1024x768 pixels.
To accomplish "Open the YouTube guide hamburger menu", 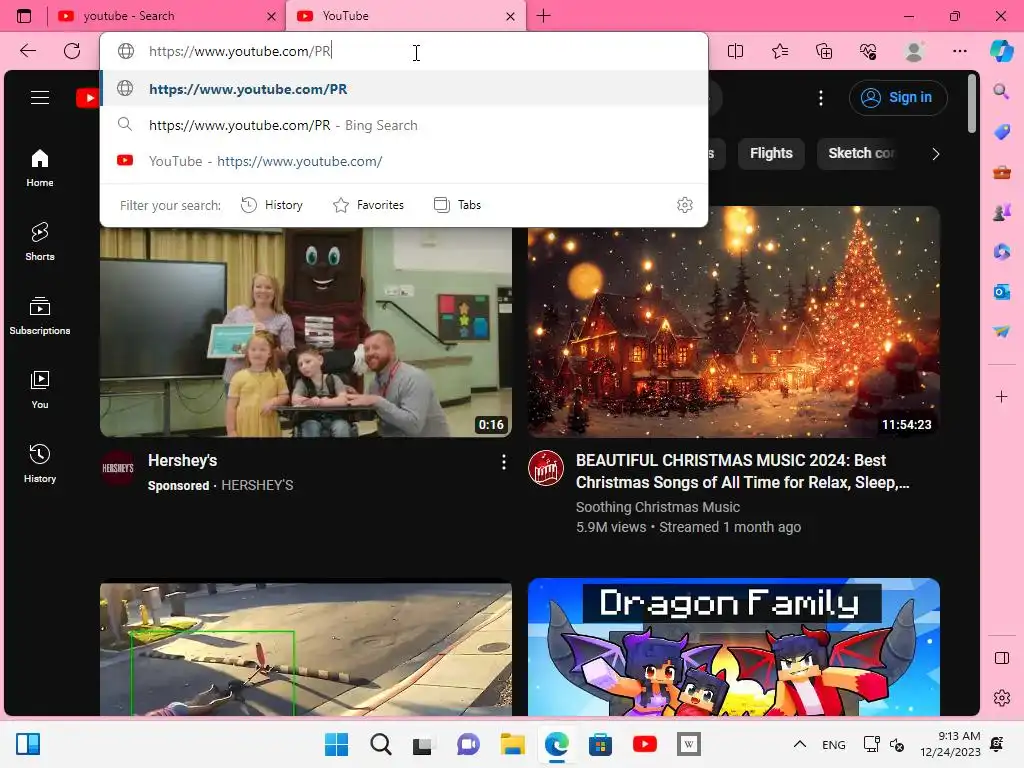I will [40, 98].
